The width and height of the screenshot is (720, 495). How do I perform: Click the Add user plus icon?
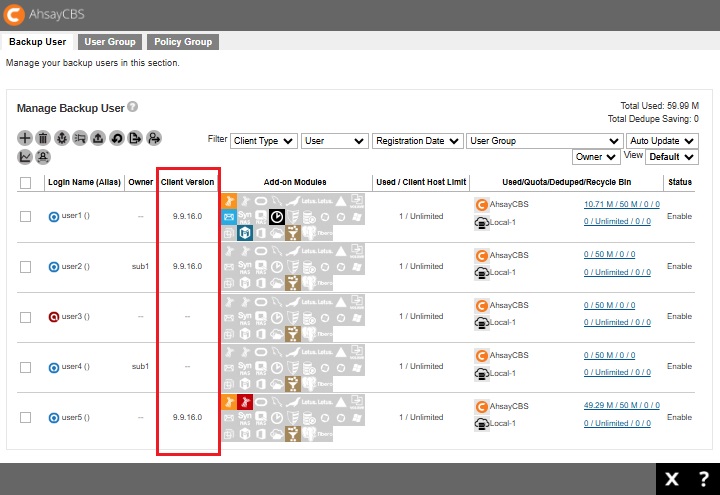(x=25, y=138)
